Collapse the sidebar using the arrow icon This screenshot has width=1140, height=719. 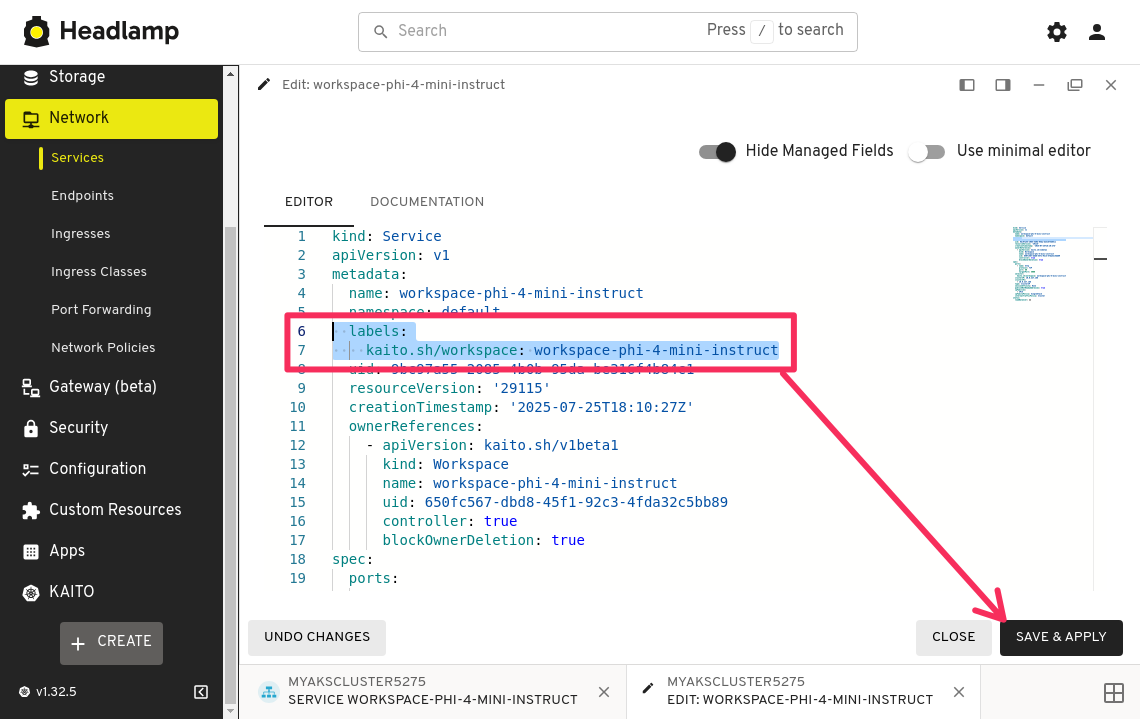pos(201,692)
